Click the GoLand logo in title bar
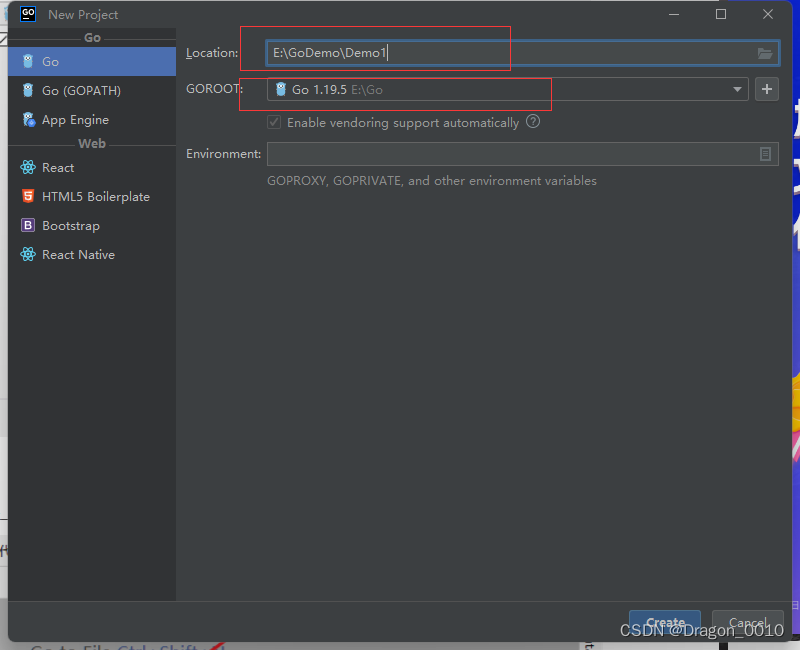This screenshot has height=650, width=800. [x=28, y=14]
